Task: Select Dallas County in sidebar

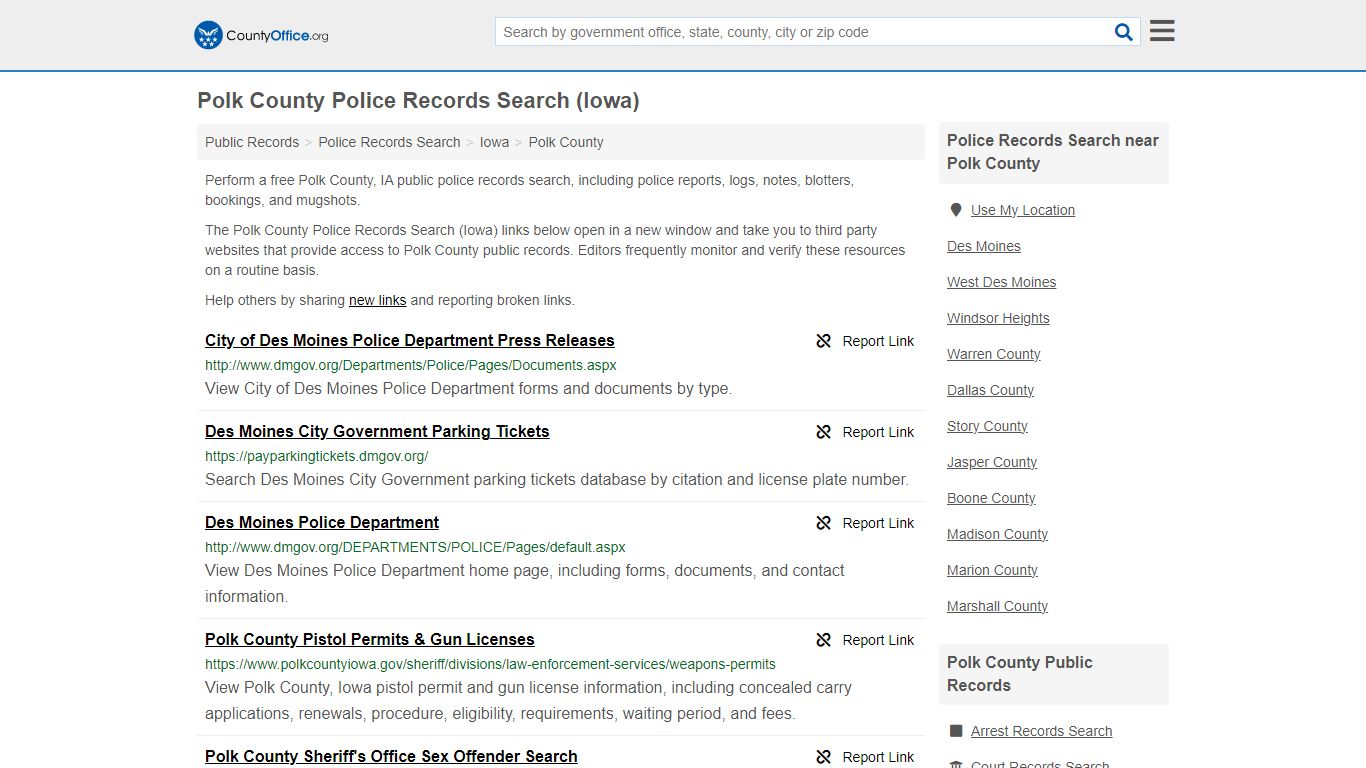Action: (991, 390)
